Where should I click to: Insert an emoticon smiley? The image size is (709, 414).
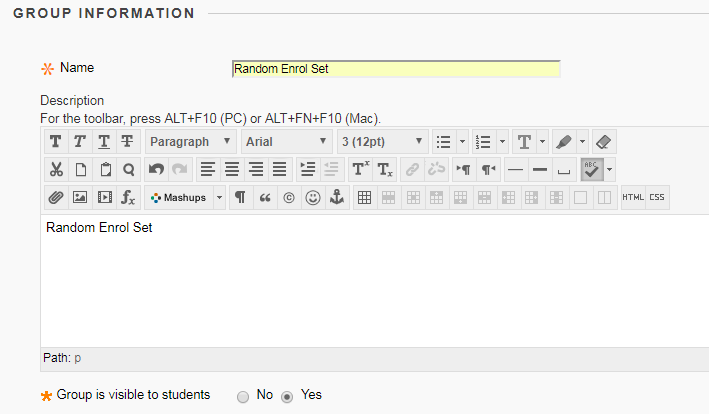point(313,198)
